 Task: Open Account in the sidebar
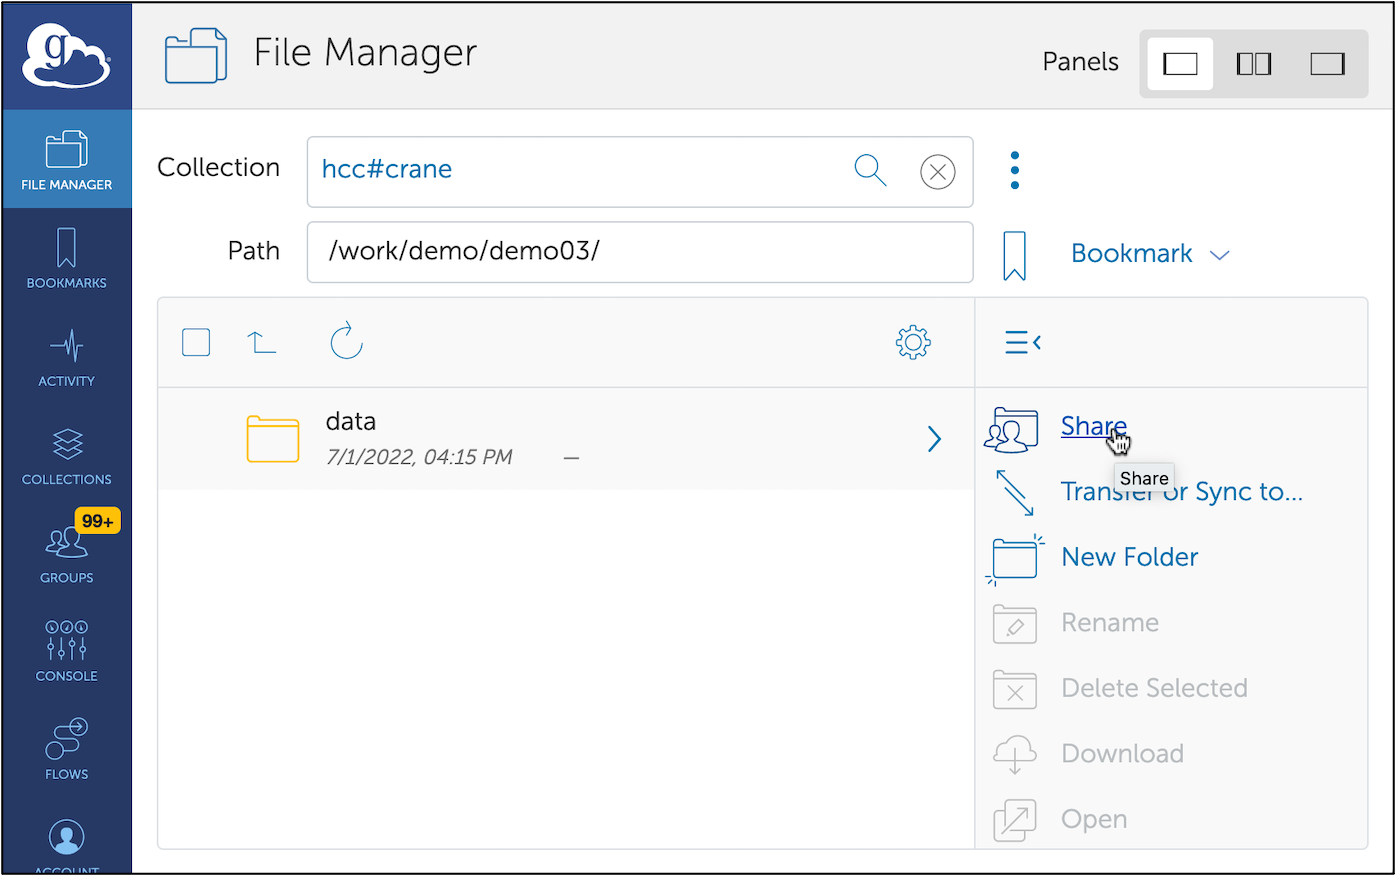(x=67, y=845)
